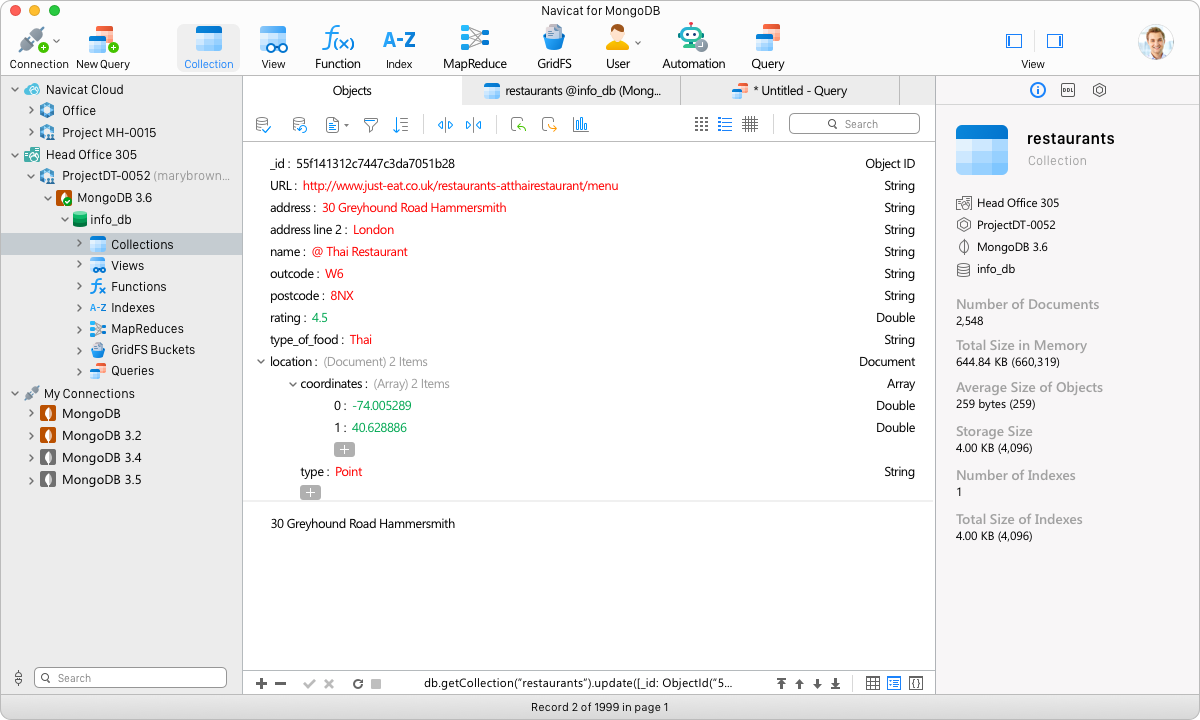
Task: Refresh the records with the reload icon
Action: [x=358, y=684]
